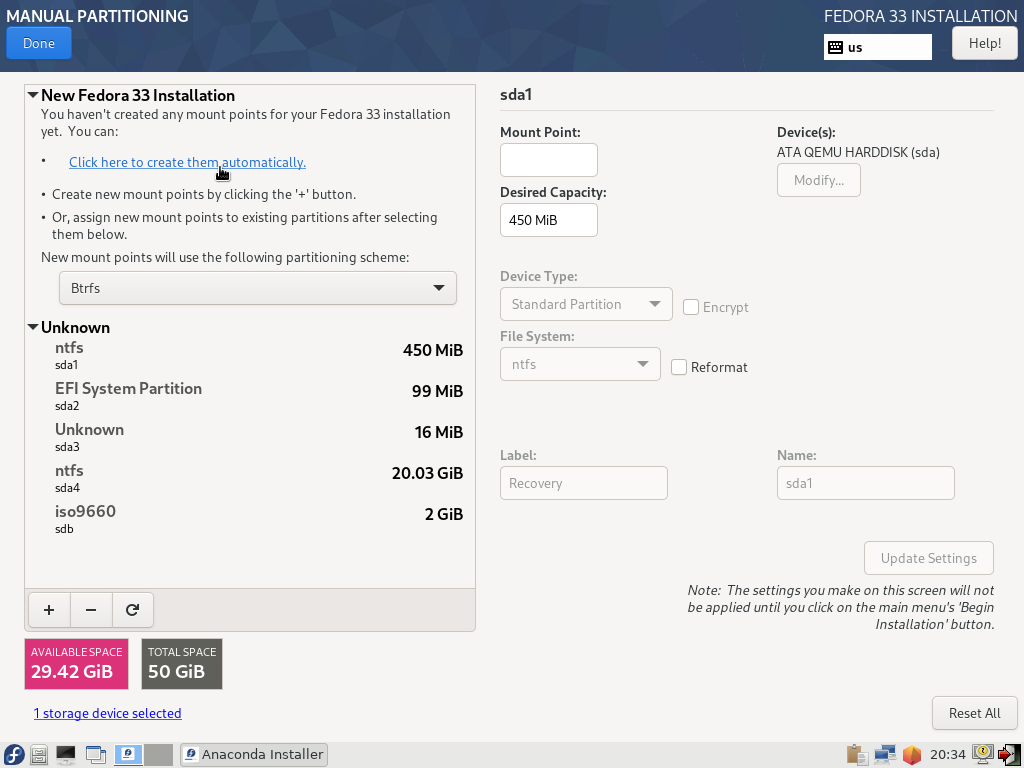The height and width of the screenshot is (768, 1024).
Task: Click the Done button
Action: [39, 43]
